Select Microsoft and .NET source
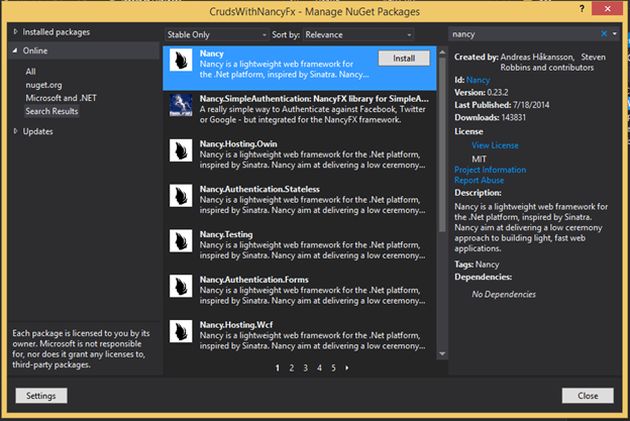This screenshot has width=630, height=421. (61, 98)
